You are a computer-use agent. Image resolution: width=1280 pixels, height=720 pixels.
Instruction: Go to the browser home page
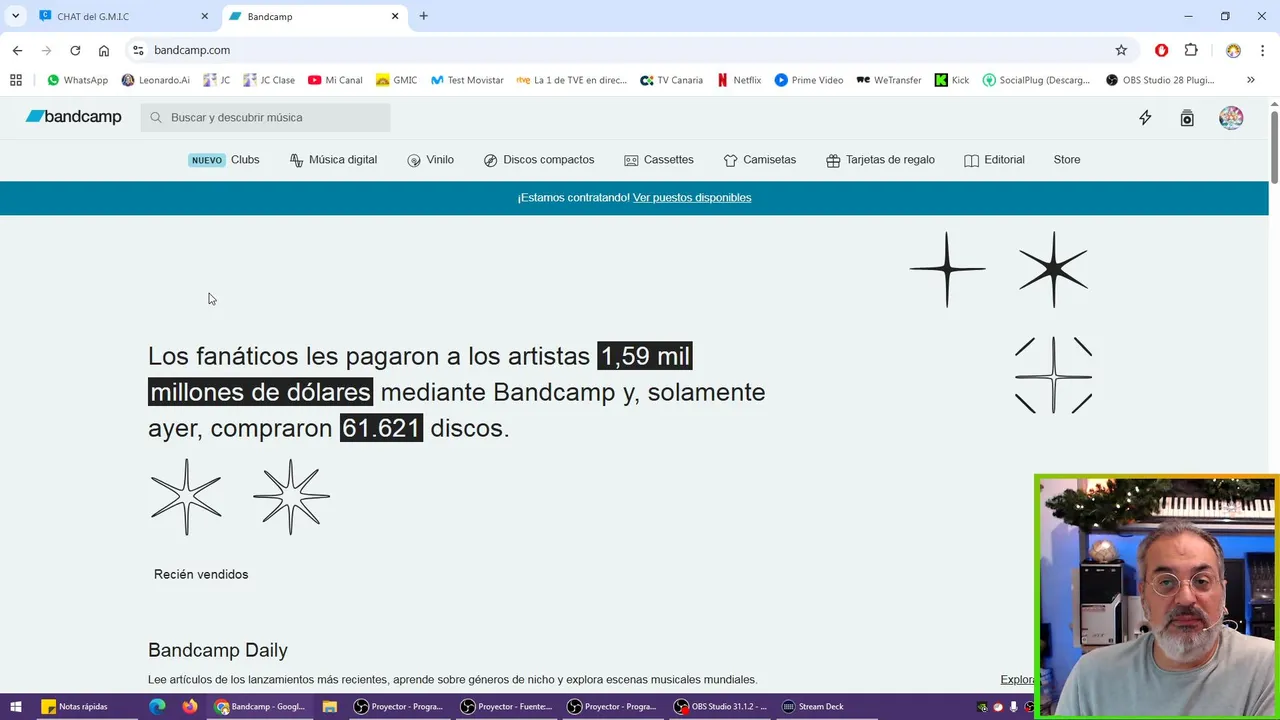point(104,50)
